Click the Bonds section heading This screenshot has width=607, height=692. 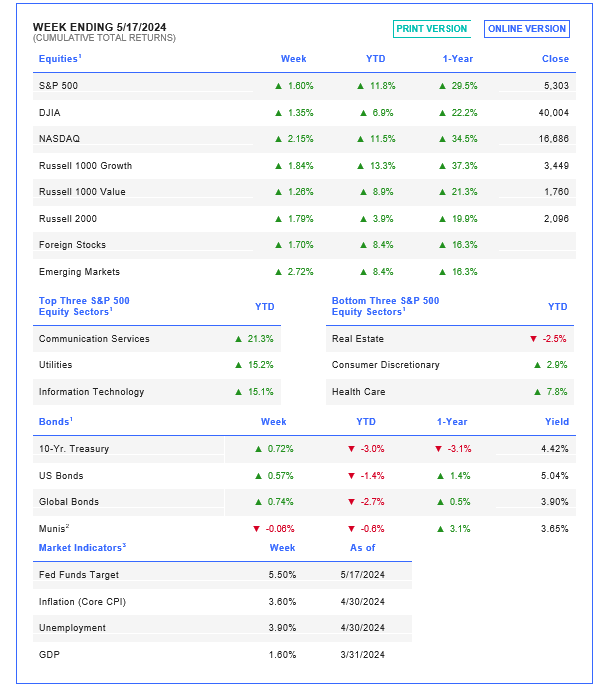(56, 421)
